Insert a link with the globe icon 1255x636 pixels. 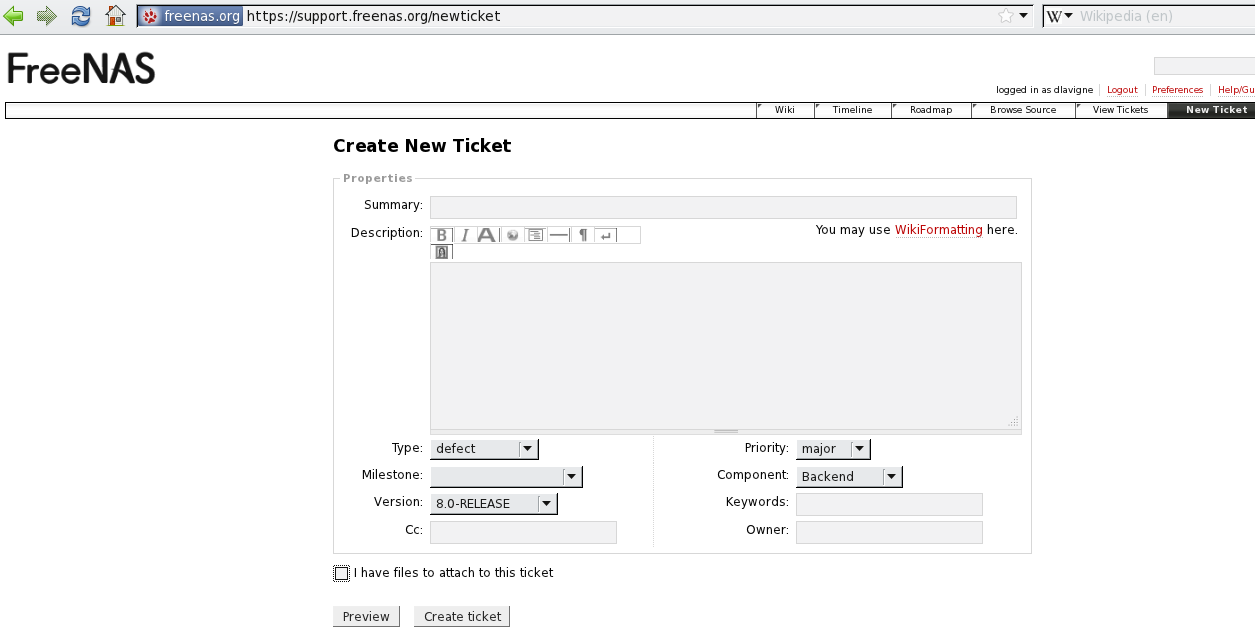coord(512,235)
